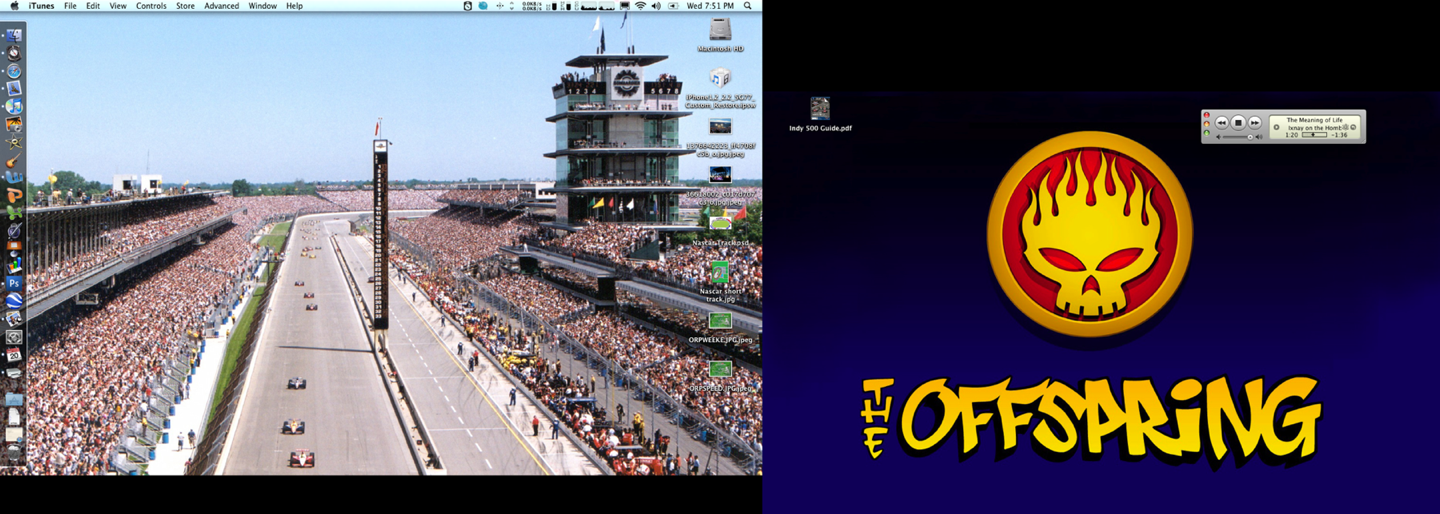The height and width of the screenshot is (514, 1440).
Task: Click the Time Machine menu bar icon
Action: click(x=467, y=6)
